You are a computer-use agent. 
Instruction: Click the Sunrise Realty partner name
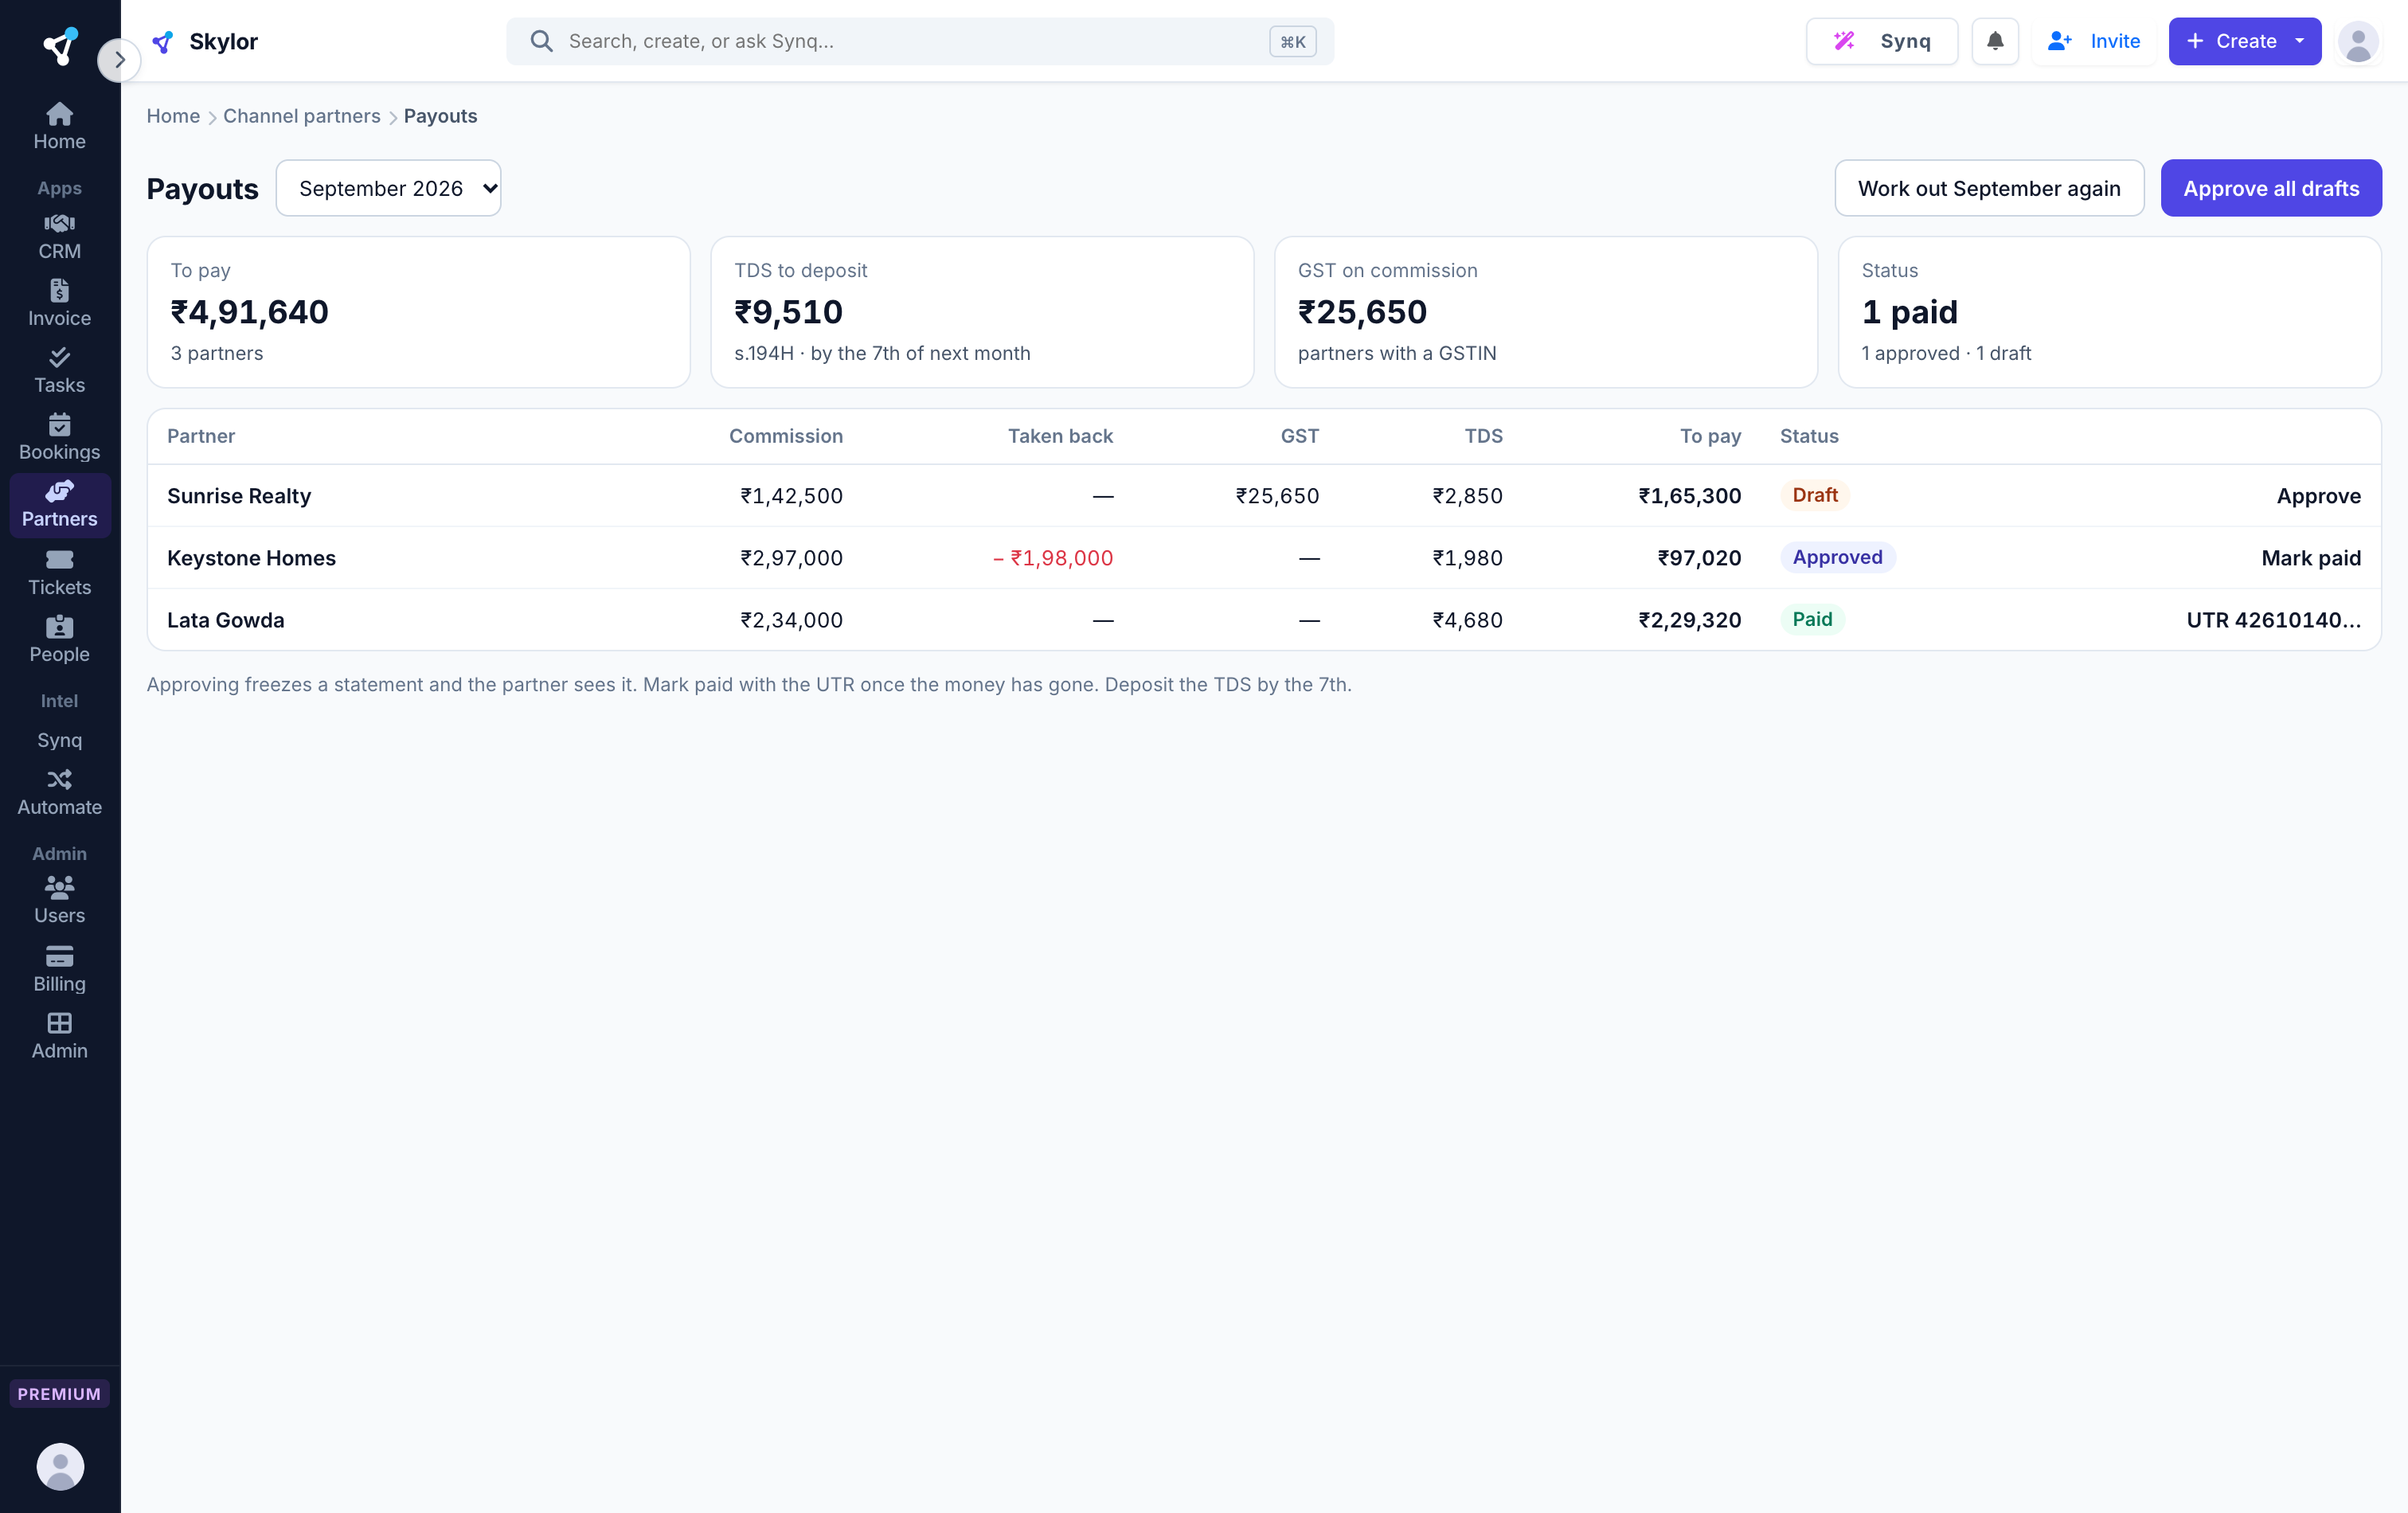[239, 496]
